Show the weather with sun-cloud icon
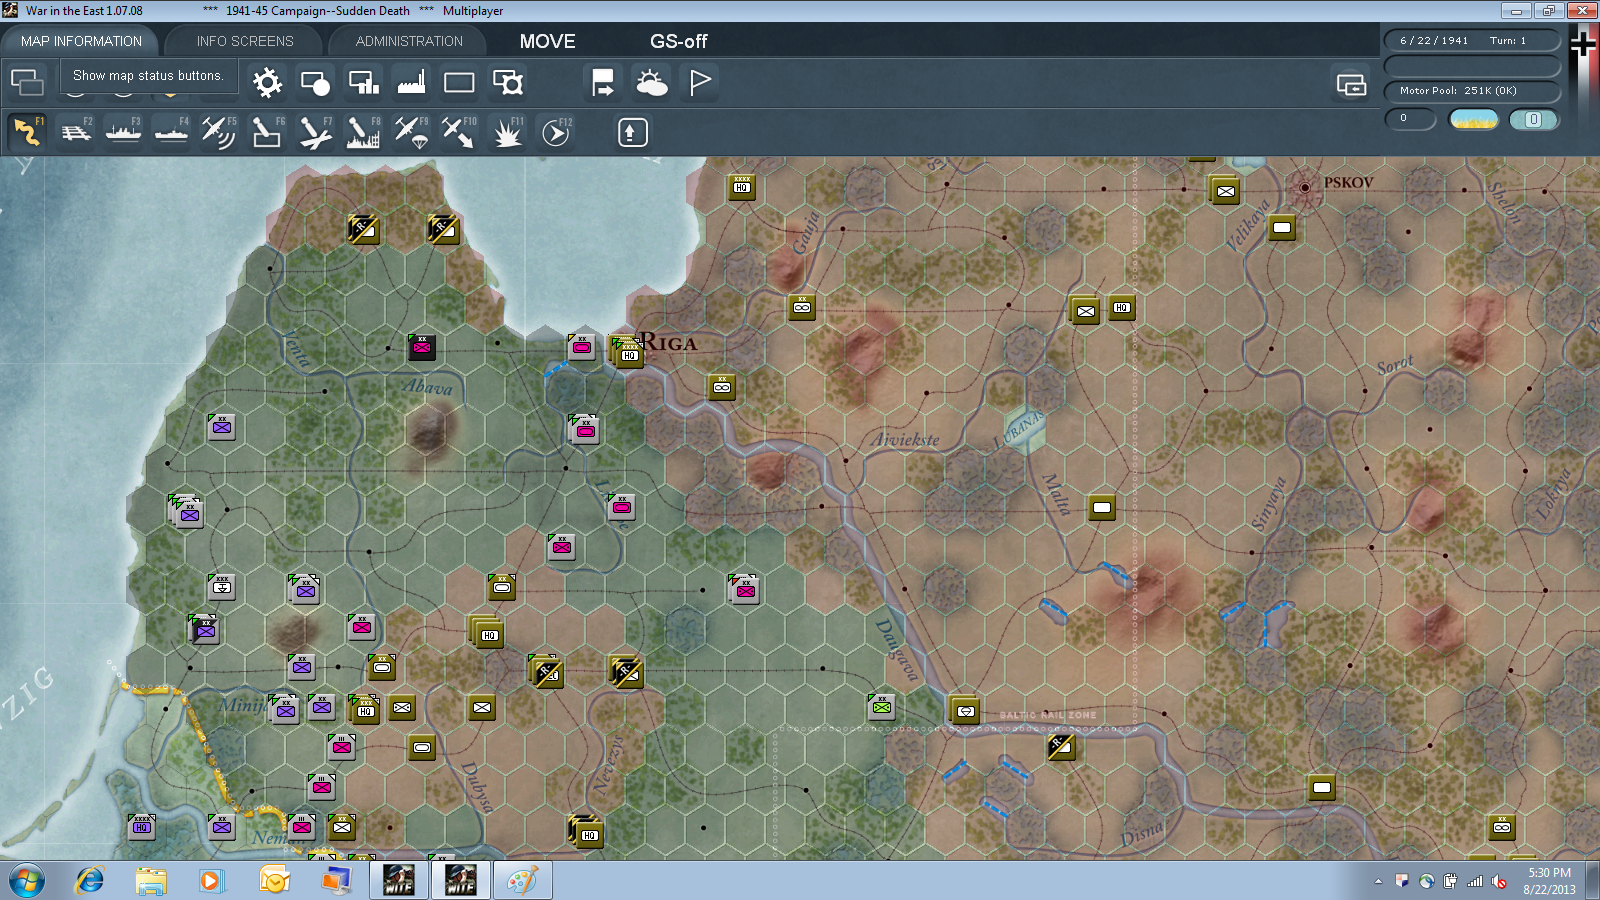Image resolution: width=1600 pixels, height=900 pixels. [652, 82]
